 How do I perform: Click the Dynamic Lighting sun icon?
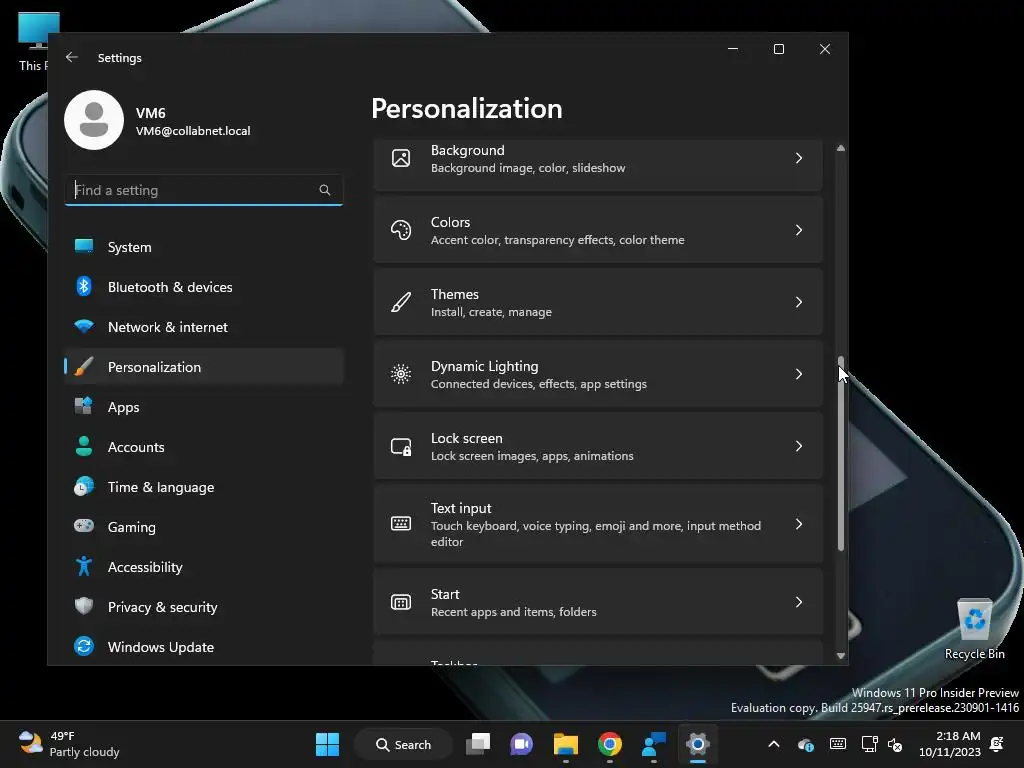pyautogui.click(x=401, y=374)
